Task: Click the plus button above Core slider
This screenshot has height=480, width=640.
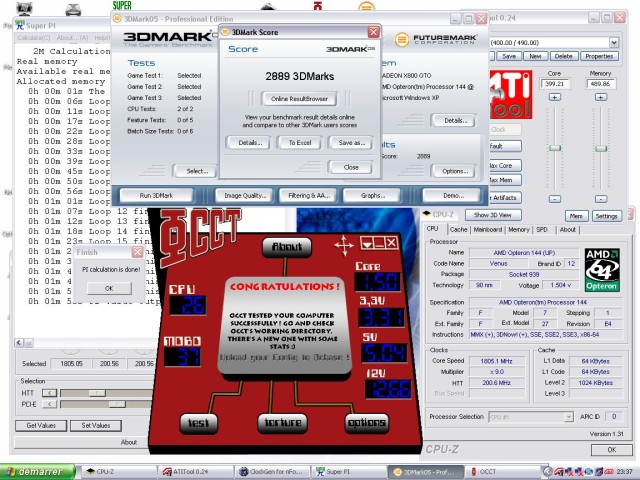Action: click(x=554, y=97)
